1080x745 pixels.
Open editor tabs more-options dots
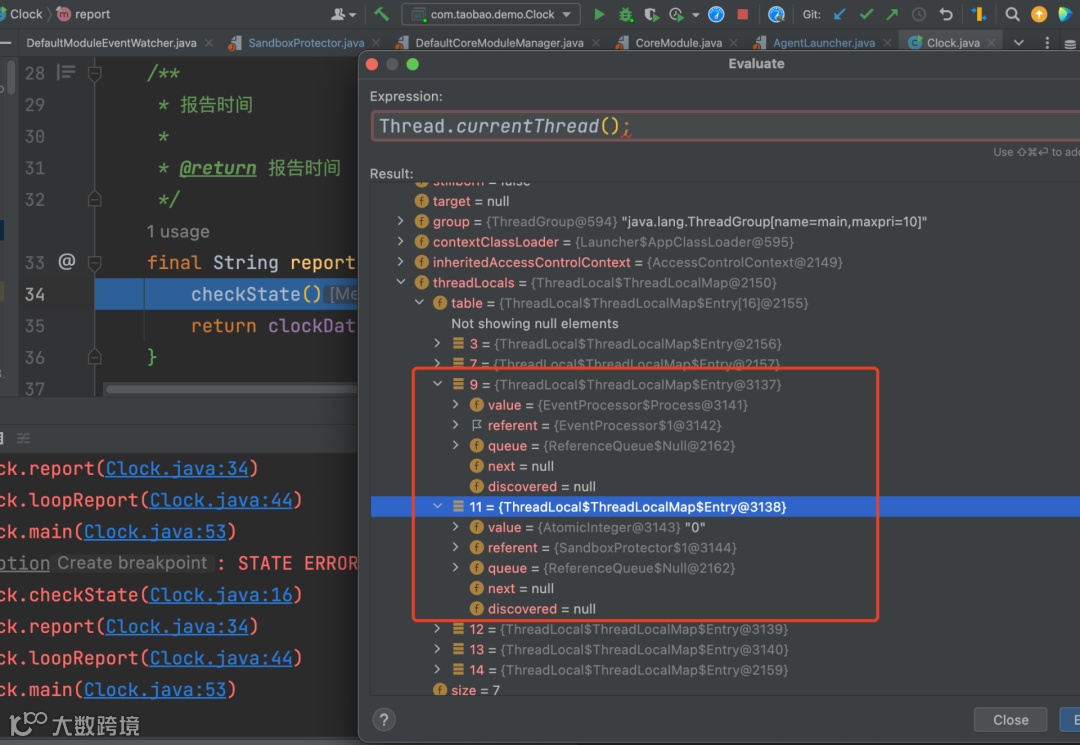tap(1047, 43)
